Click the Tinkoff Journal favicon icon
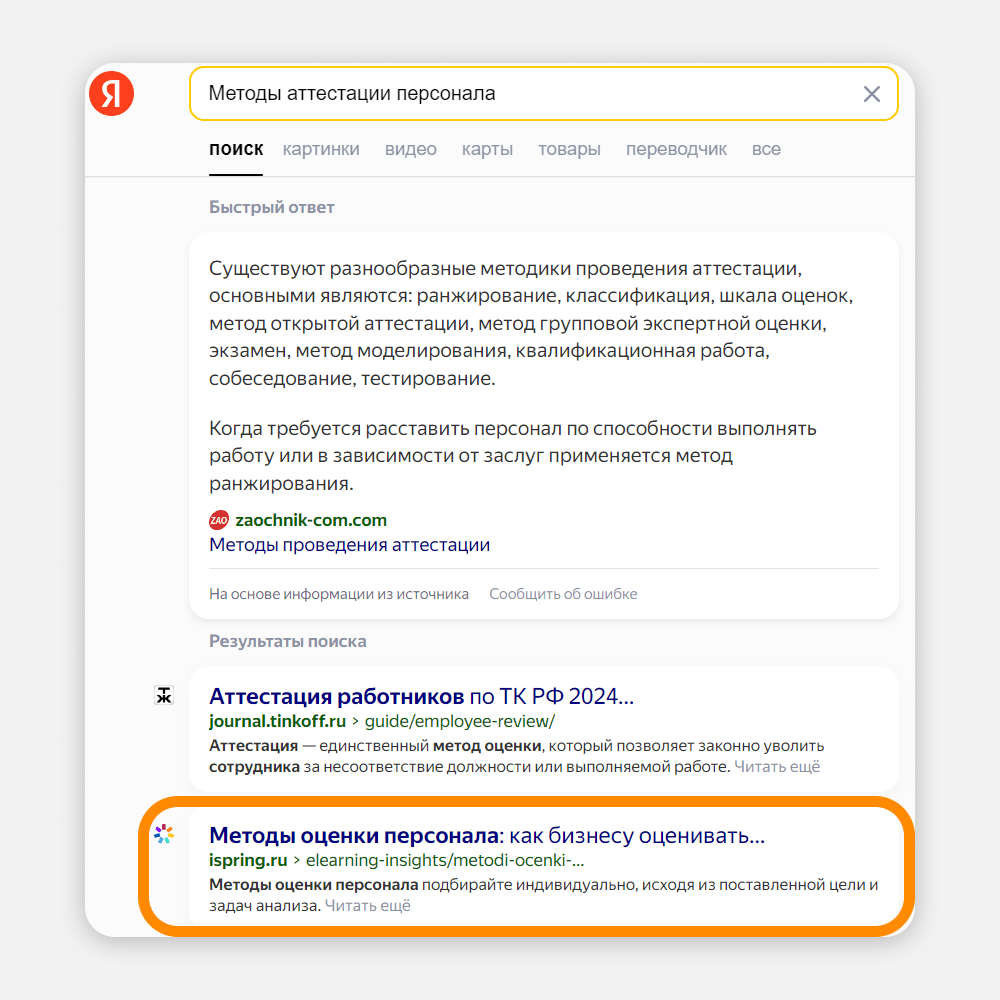The width and height of the screenshot is (1000, 1000). pos(164,696)
